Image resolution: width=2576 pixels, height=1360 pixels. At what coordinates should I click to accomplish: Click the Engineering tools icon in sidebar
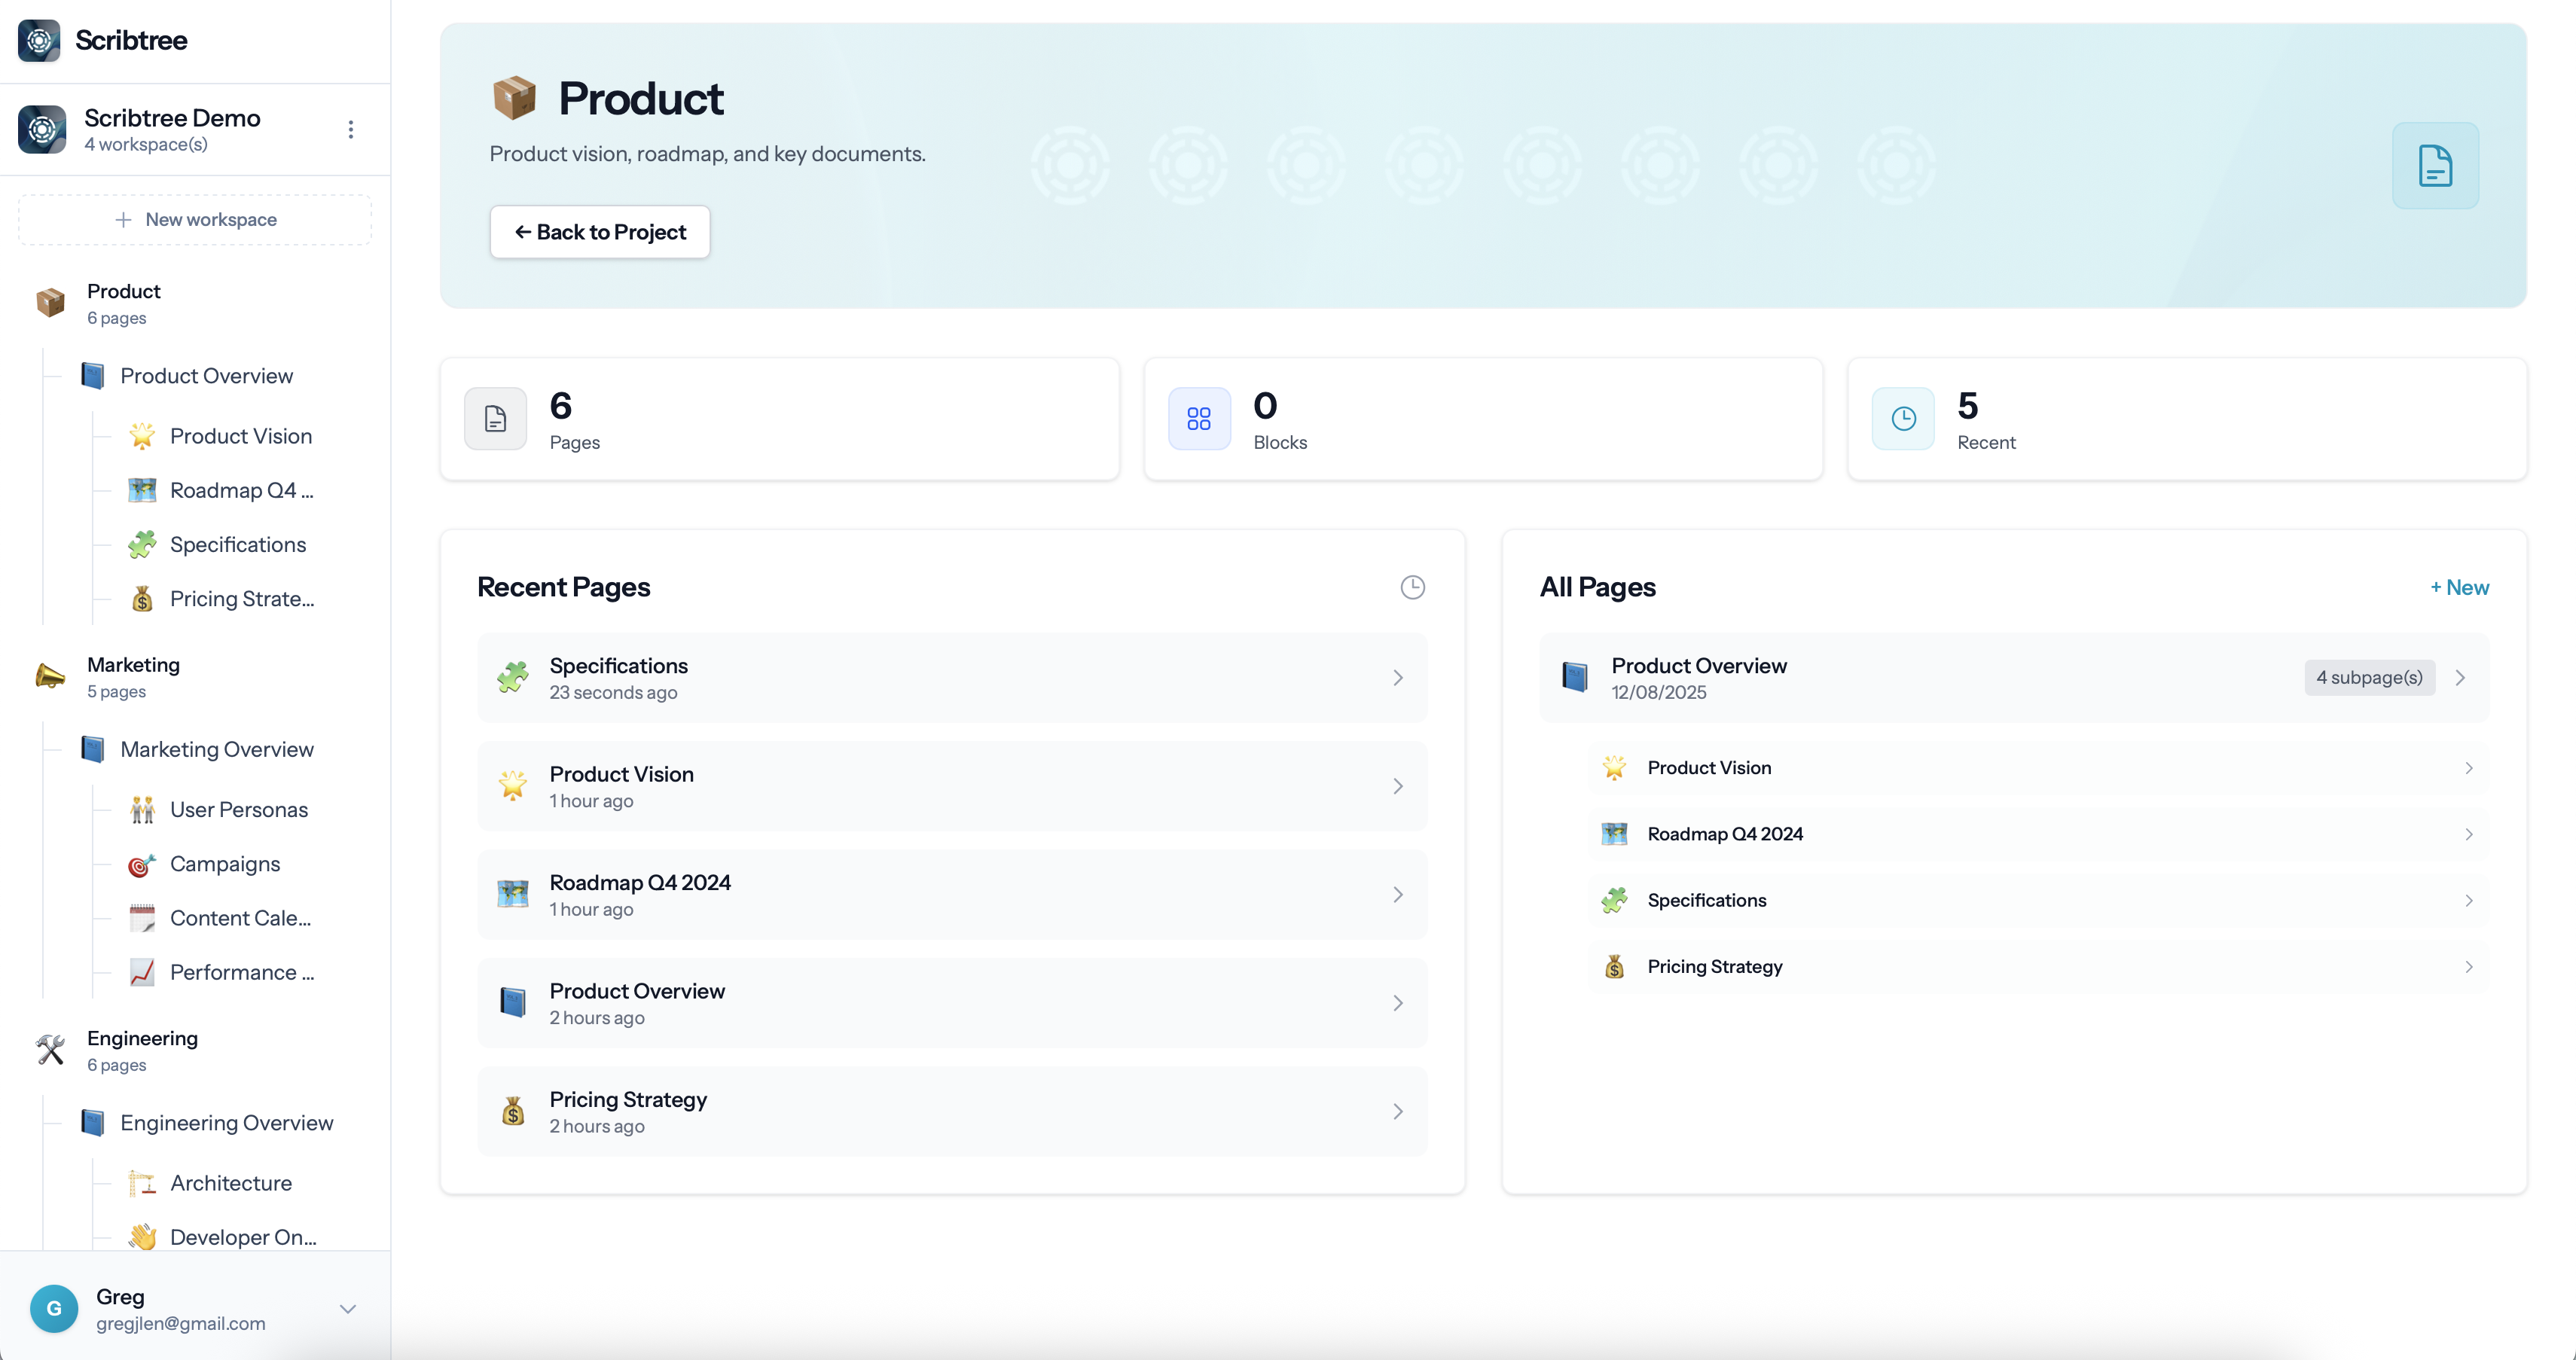pyautogui.click(x=50, y=1049)
